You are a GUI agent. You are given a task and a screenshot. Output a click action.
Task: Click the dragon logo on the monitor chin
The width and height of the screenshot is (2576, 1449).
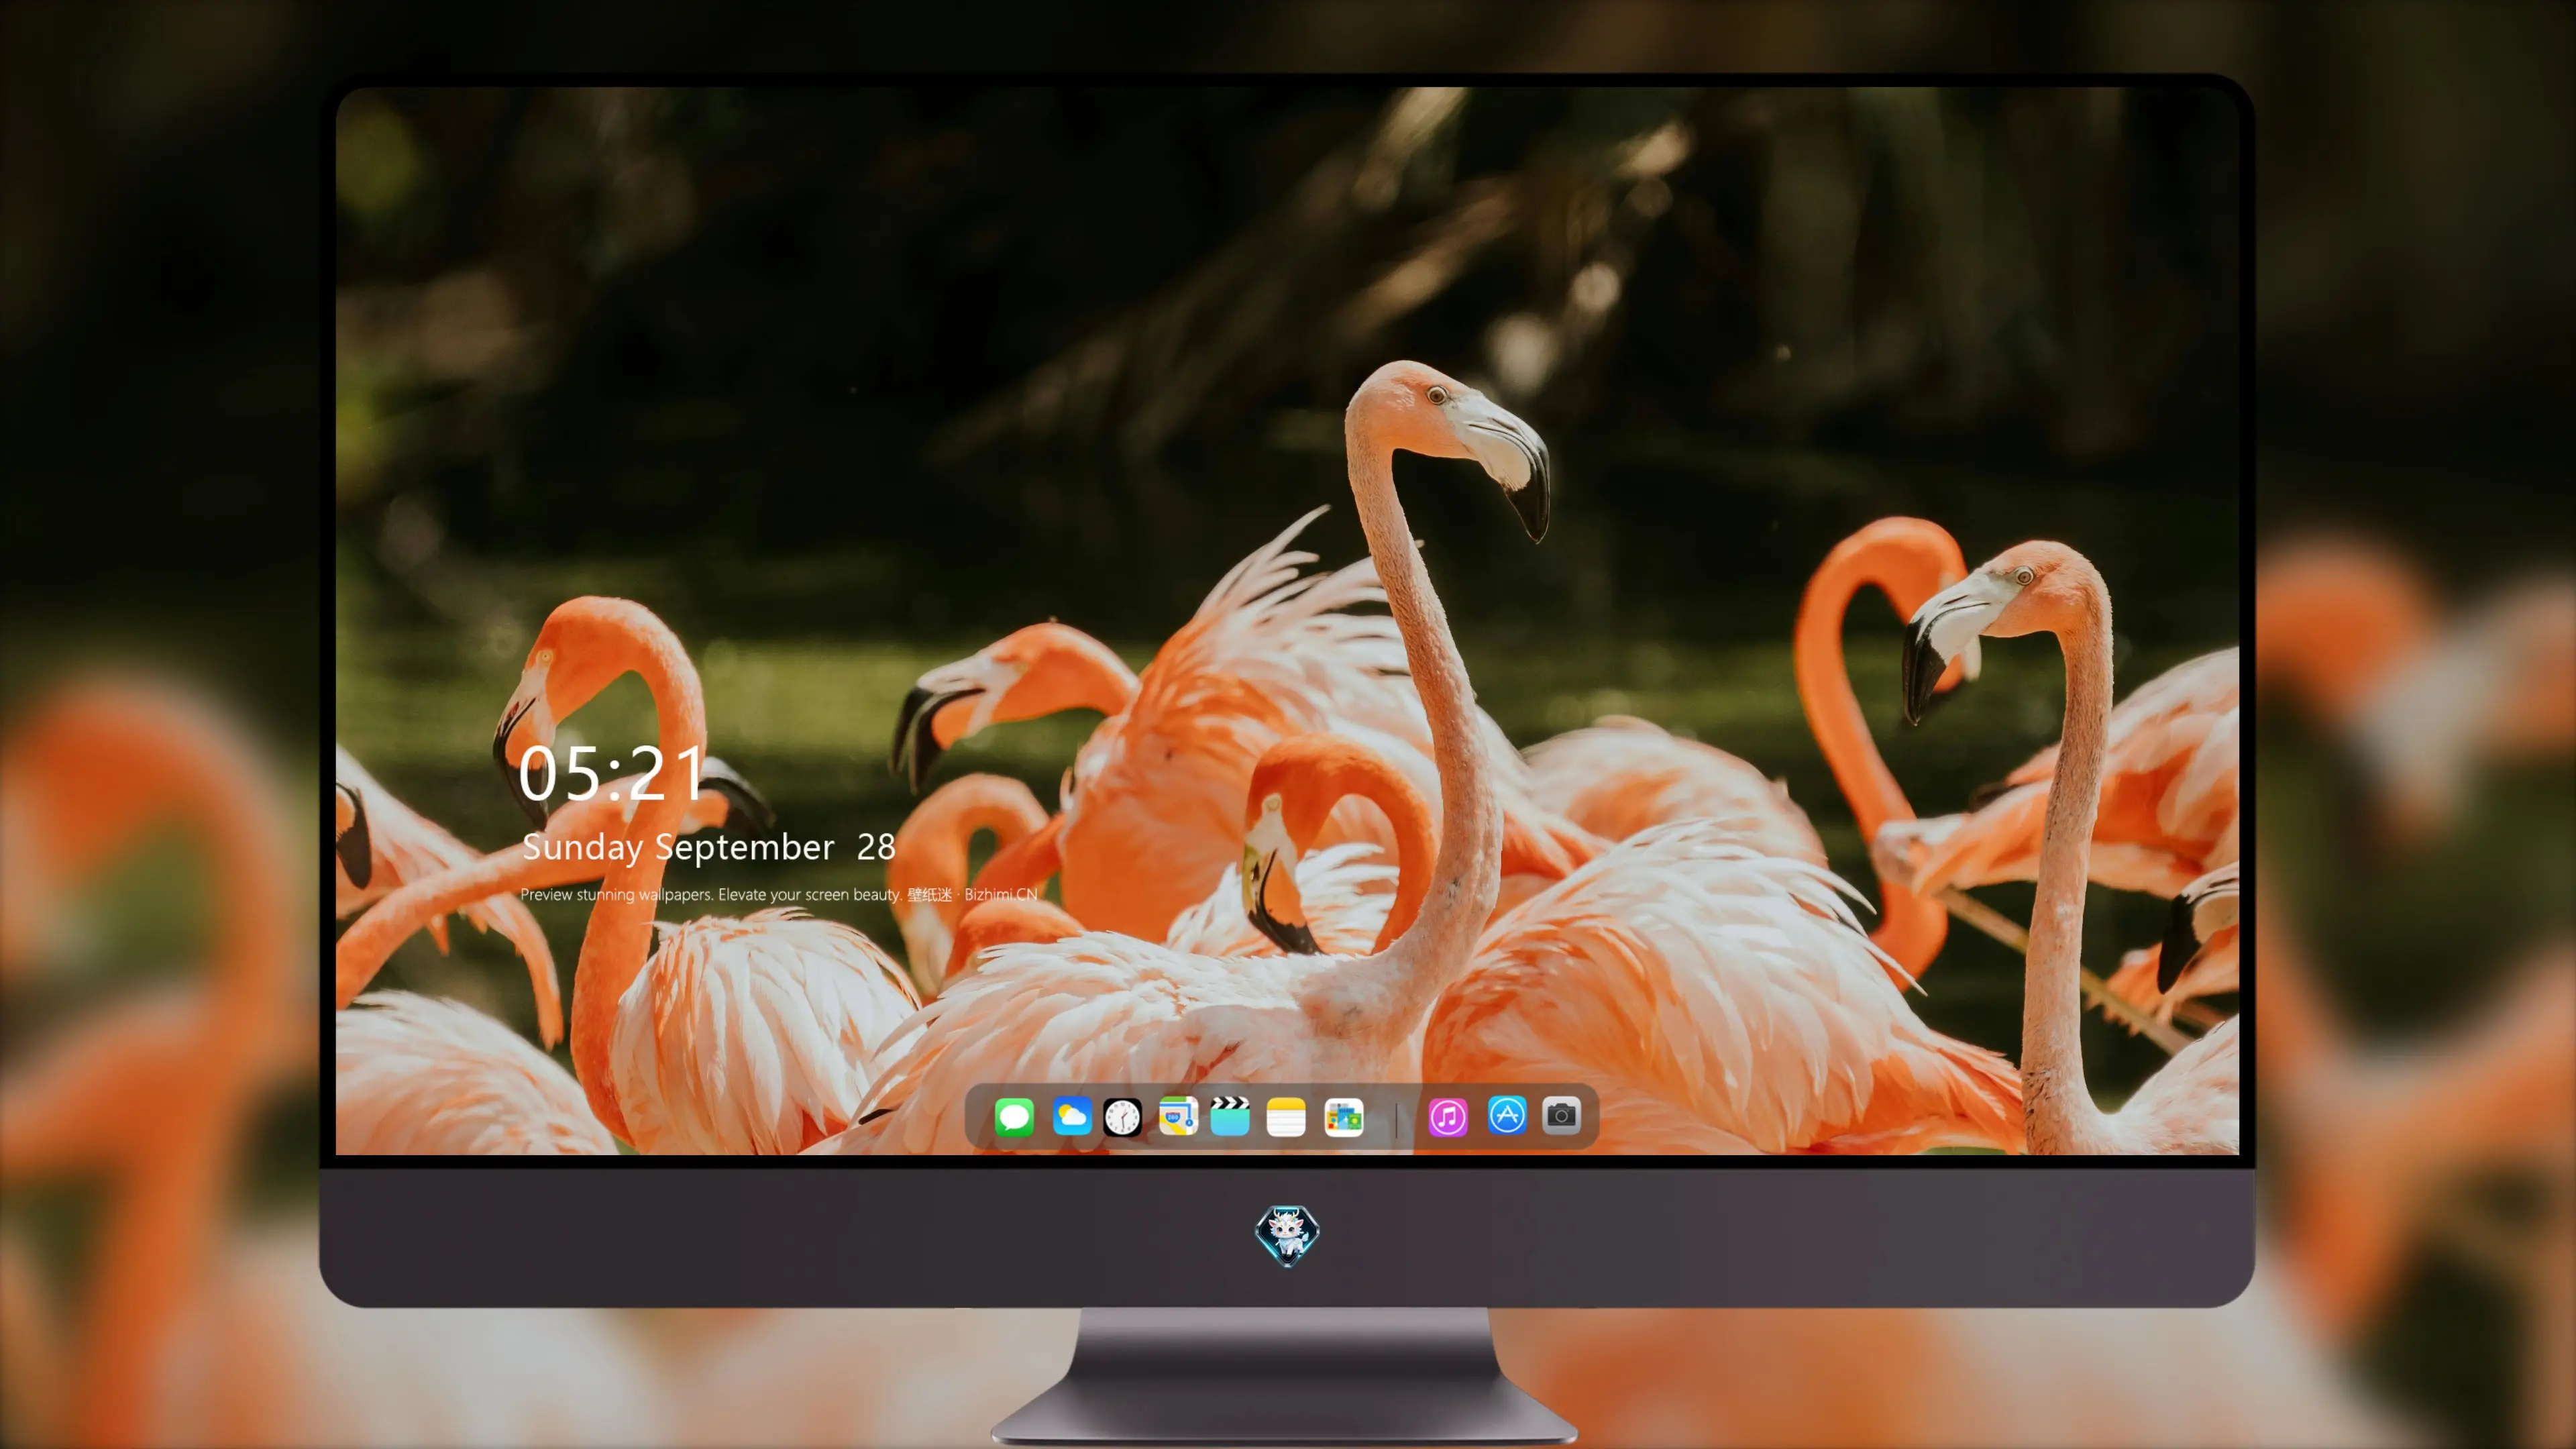point(1287,1236)
